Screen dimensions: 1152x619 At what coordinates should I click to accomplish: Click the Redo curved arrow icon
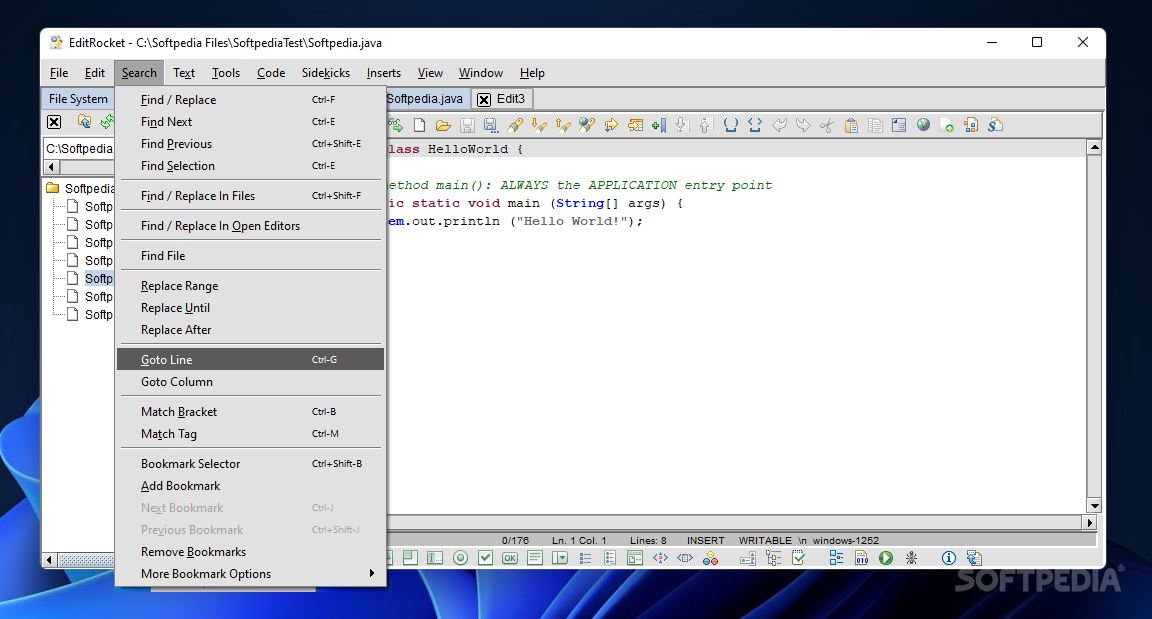click(x=803, y=126)
